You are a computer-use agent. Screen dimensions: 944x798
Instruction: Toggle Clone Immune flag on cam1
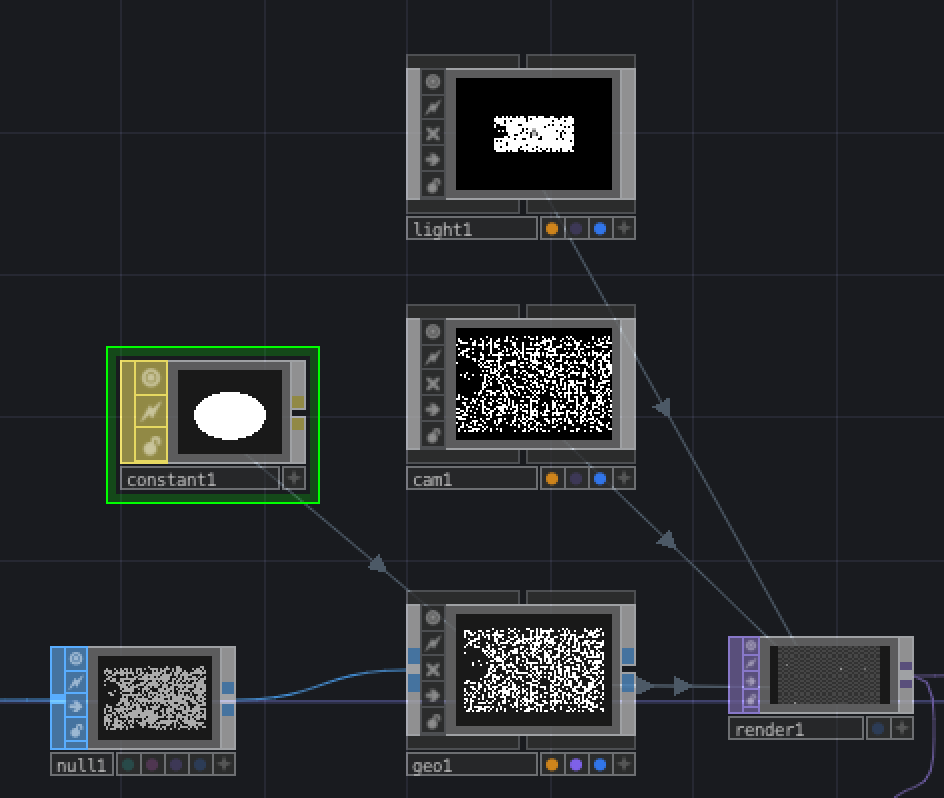pos(433,358)
